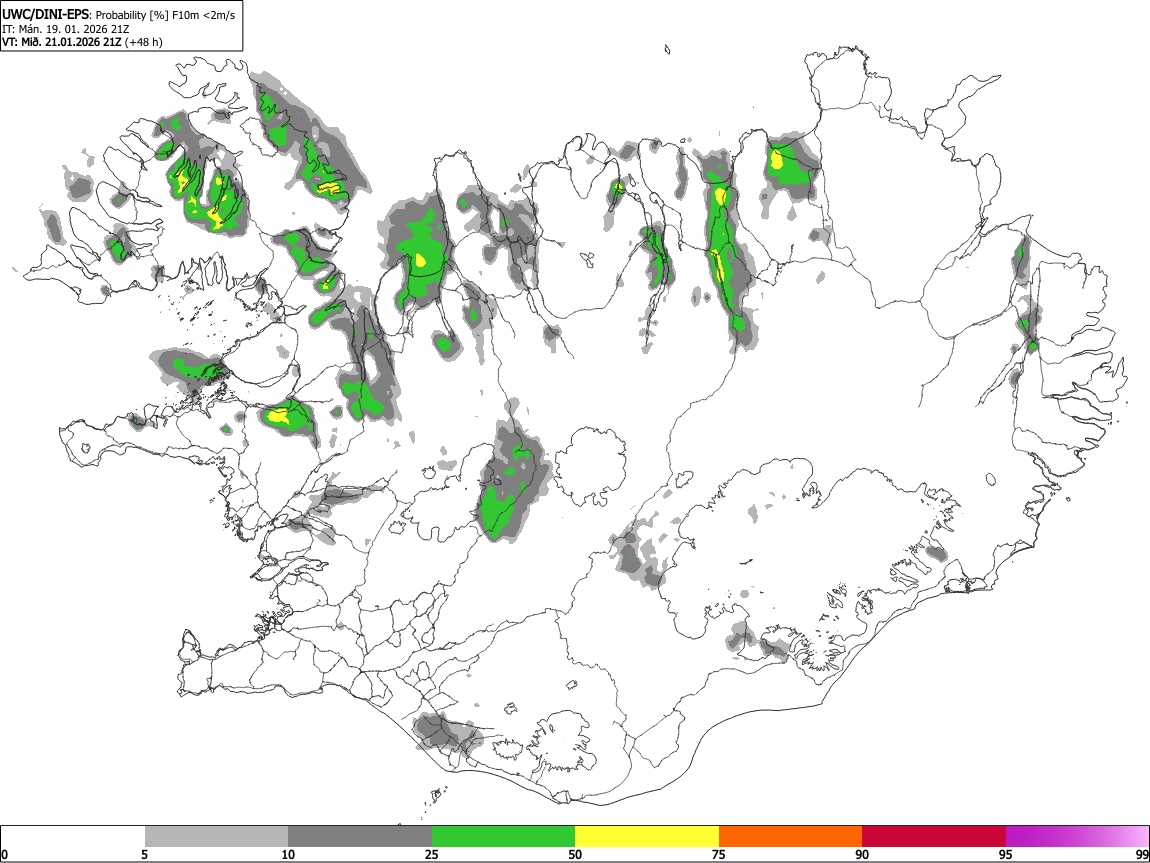Click the VT: Mið. 21.01.2026 21Z line
The image size is (1150, 863).
(x=62, y=42)
